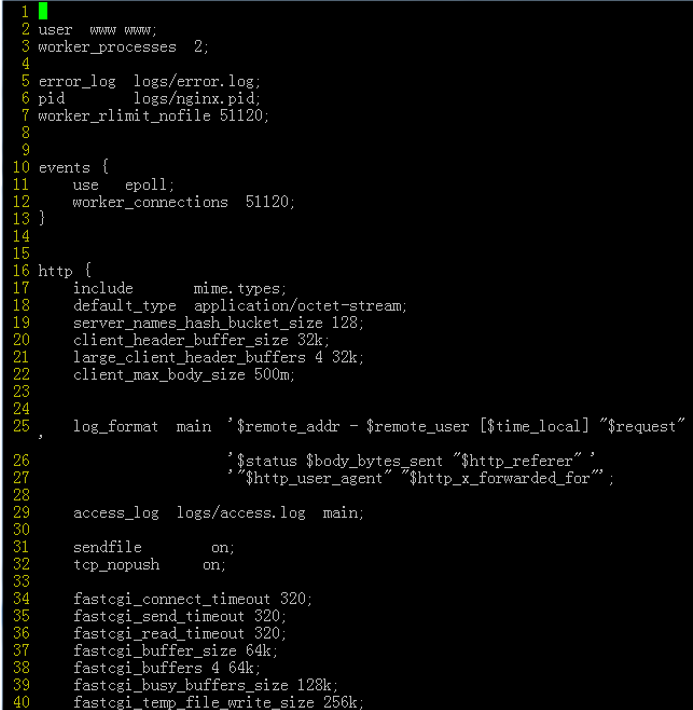Screen dimensions: 693x710
Task: Click worker_connections 51120 setting
Action: 183,202
